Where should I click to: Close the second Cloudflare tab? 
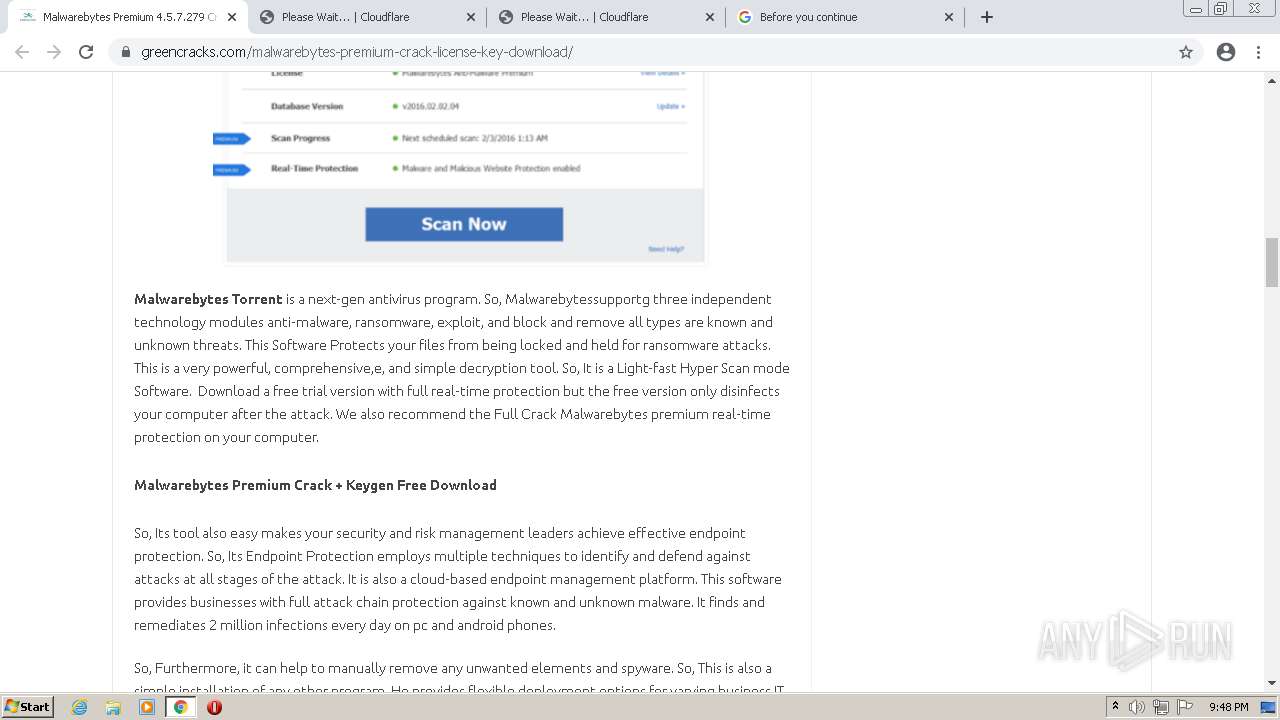point(710,17)
